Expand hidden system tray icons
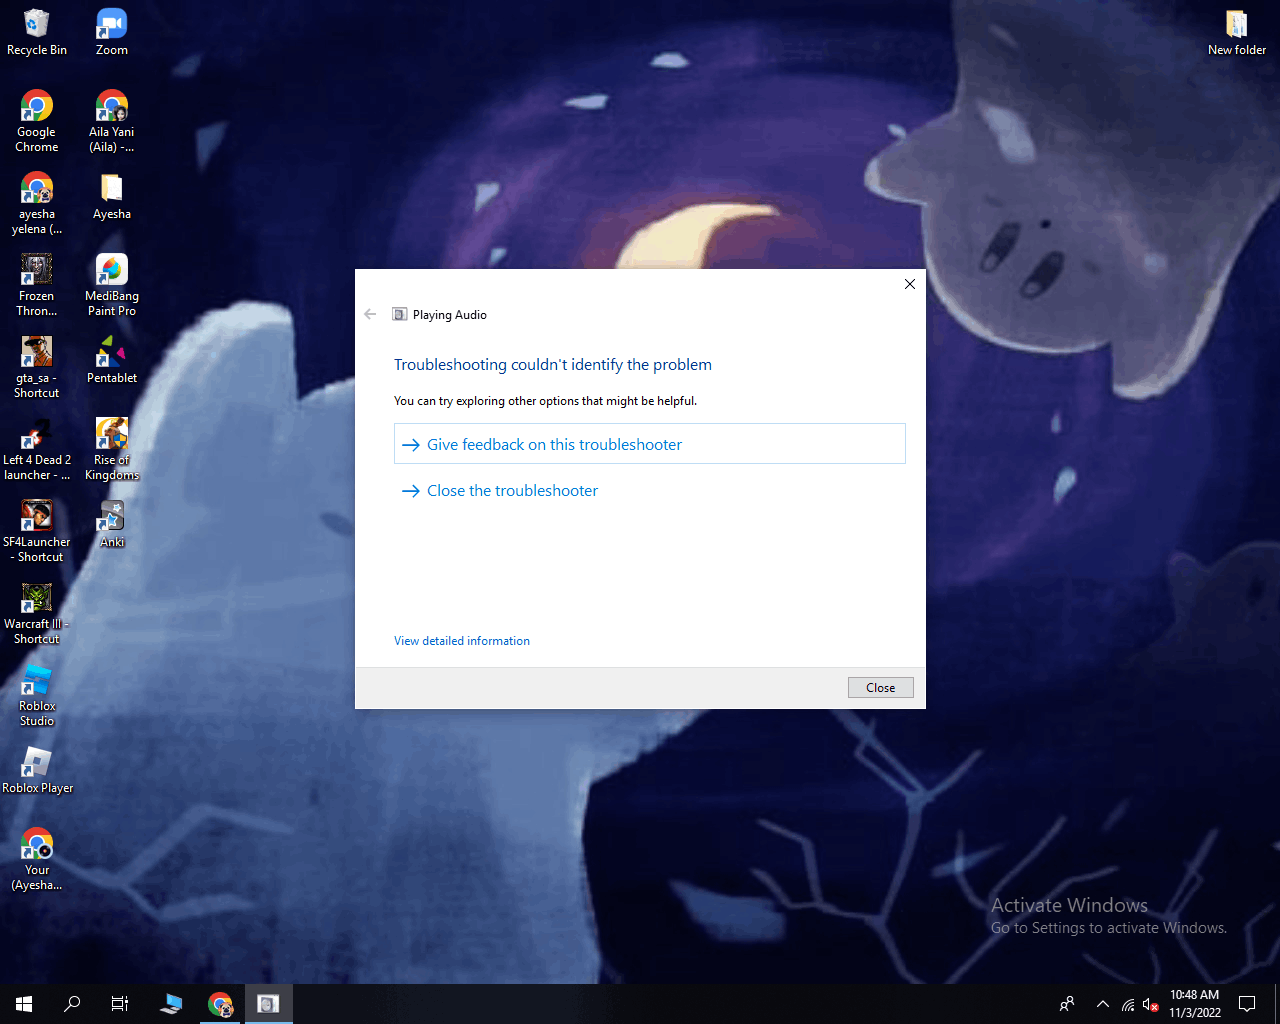Viewport: 1280px width, 1024px height. click(1102, 1004)
